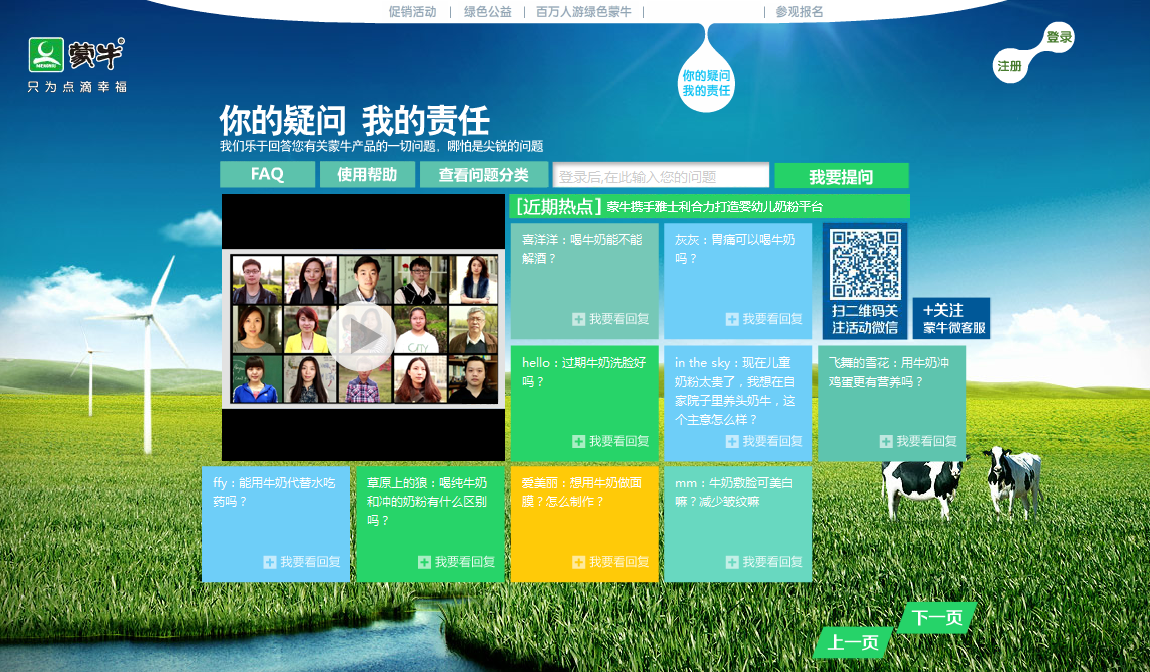Click 我要看回复 plus icon on ffy card

click(x=270, y=562)
